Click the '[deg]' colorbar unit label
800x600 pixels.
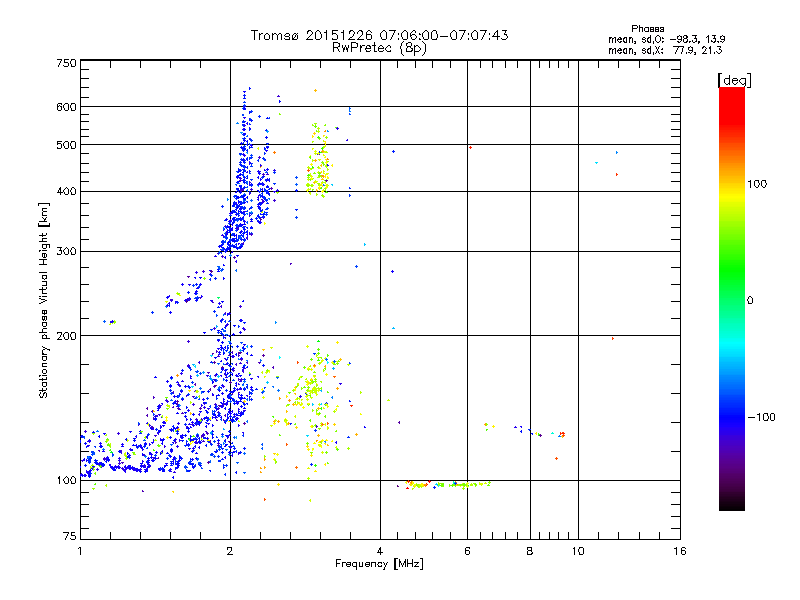(734, 81)
